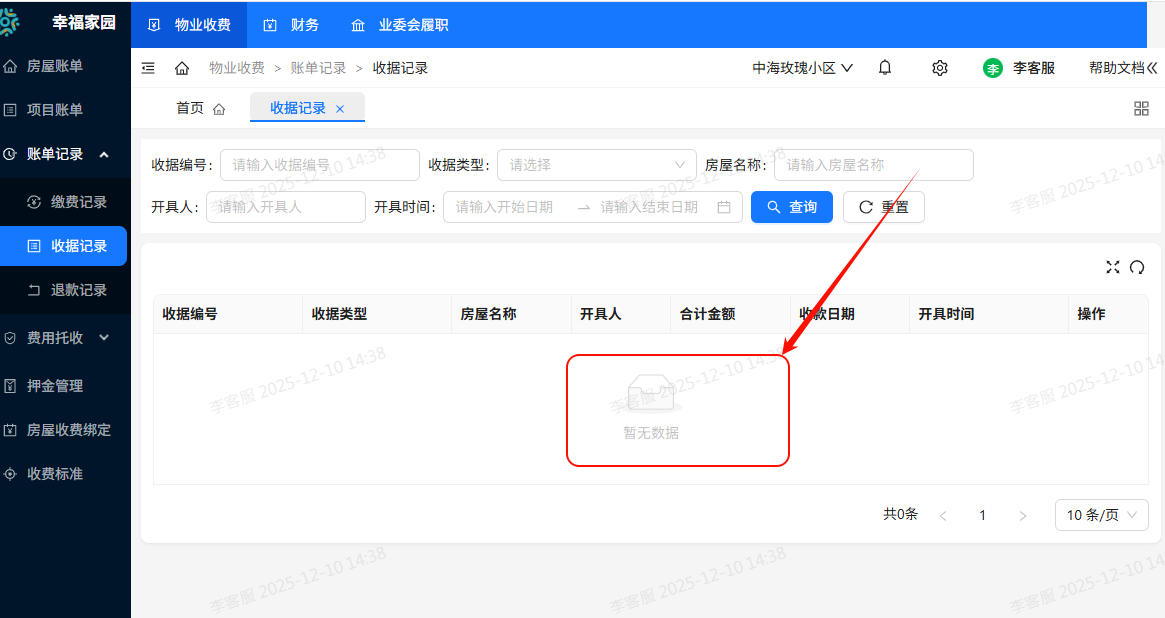Screen dimensions: 1165x618
Task: Open notifications via bell icon
Action: click(884, 67)
